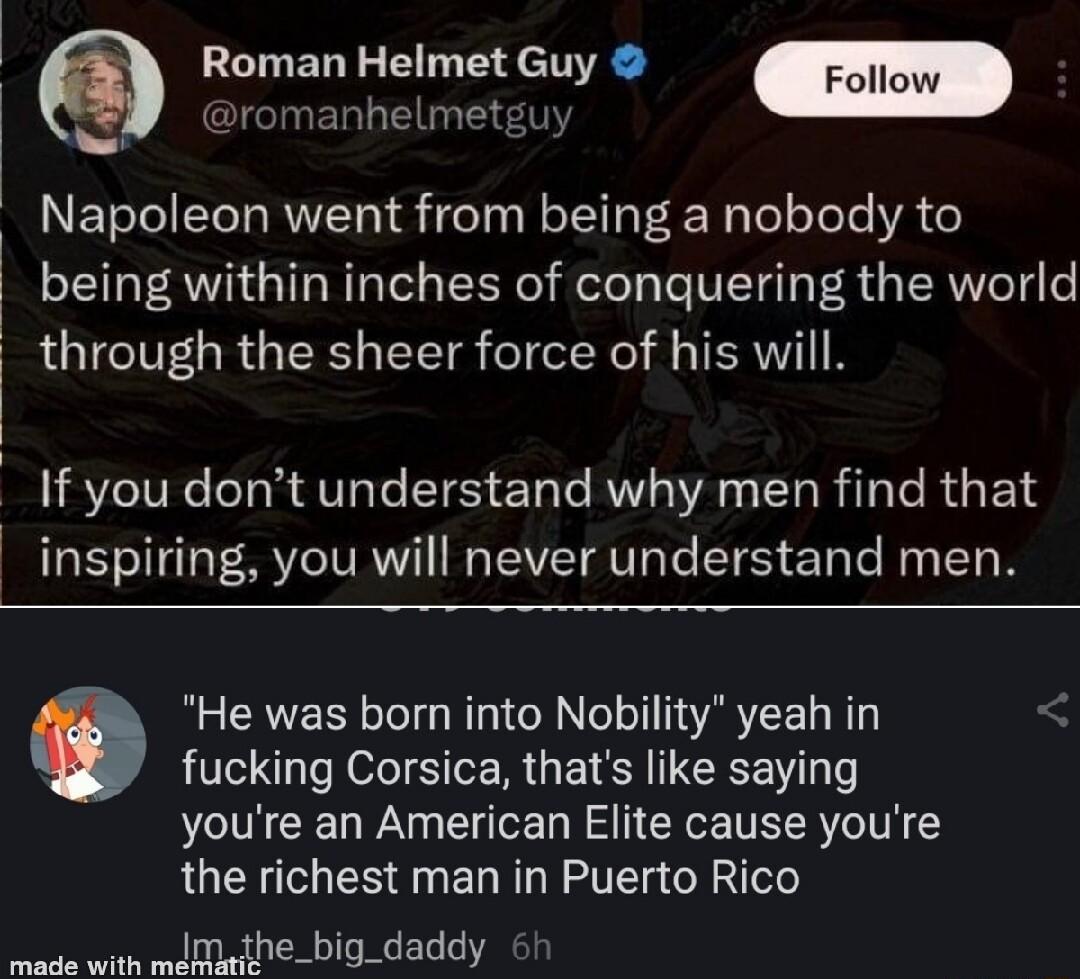Toggle follow state on Roman Helmet Guy
The height and width of the screenshot is (979, 1080).
(881, 79)
